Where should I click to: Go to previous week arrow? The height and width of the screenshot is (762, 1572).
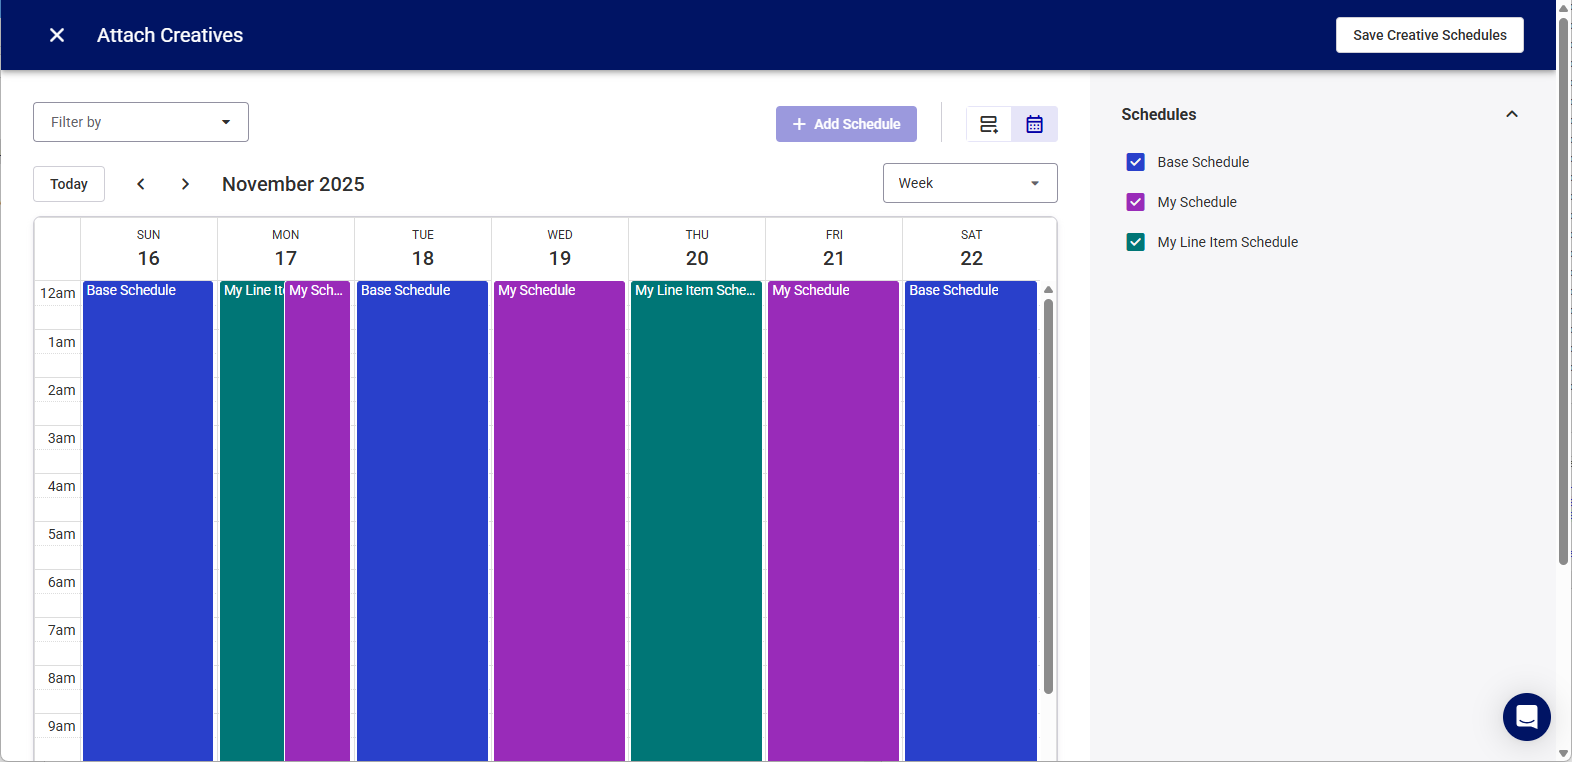click(141, 184)
